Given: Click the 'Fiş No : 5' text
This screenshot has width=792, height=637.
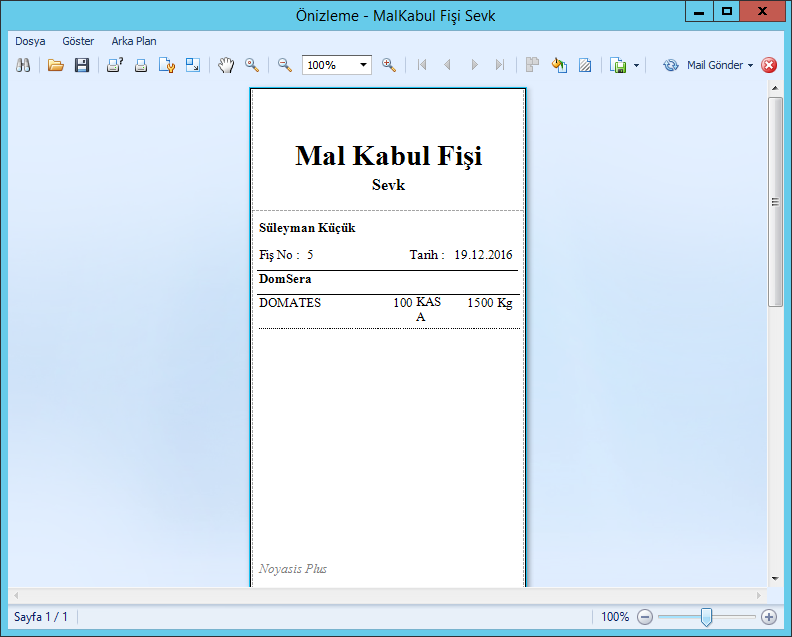Looking at the screenshot, I should [x=286, y=255].
